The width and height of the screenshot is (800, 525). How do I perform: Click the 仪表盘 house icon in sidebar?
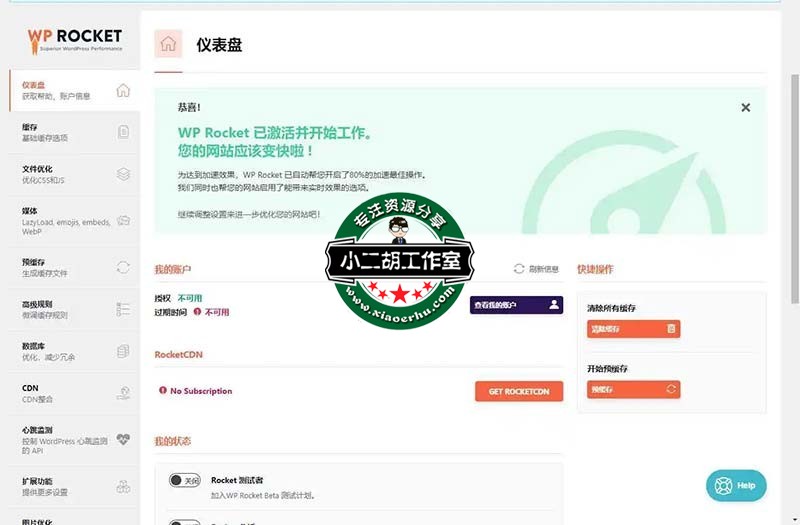tap(123, 91)
